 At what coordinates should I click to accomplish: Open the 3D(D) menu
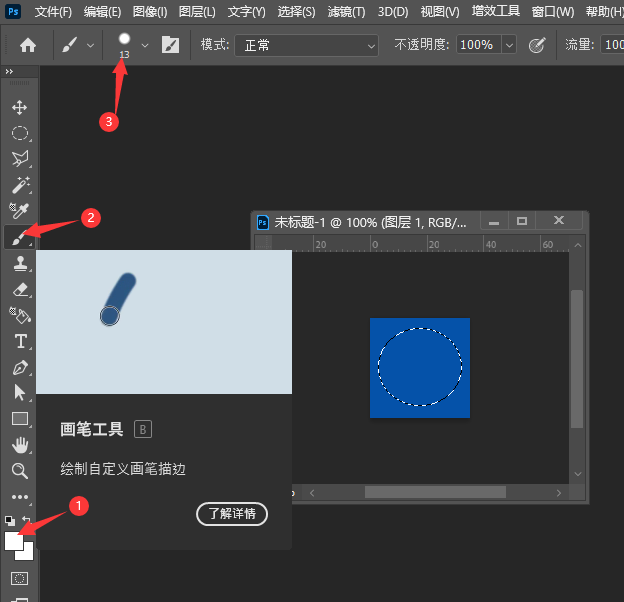(393, 12)
